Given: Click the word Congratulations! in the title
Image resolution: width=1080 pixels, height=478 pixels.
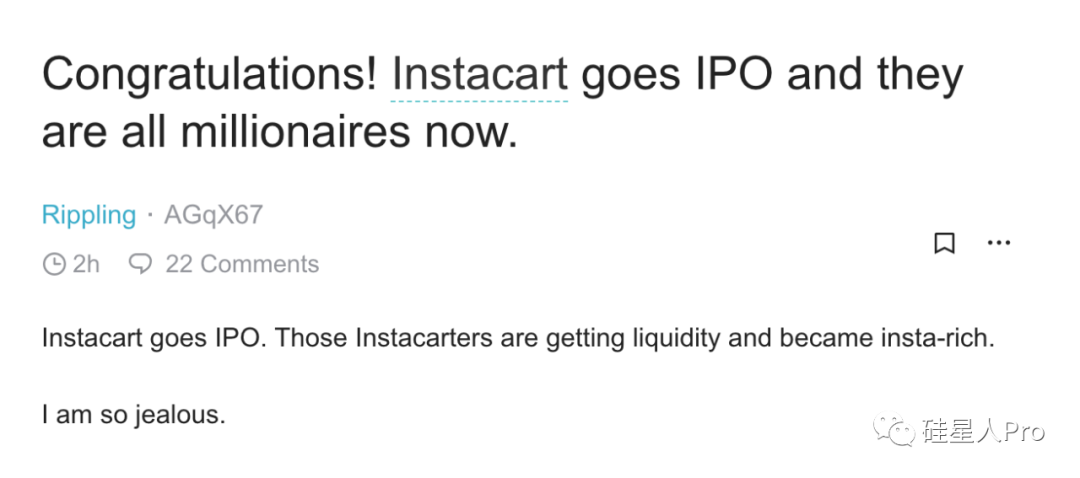Looking at the screenshot, I should pyautogui.click(x=210, y=74).
